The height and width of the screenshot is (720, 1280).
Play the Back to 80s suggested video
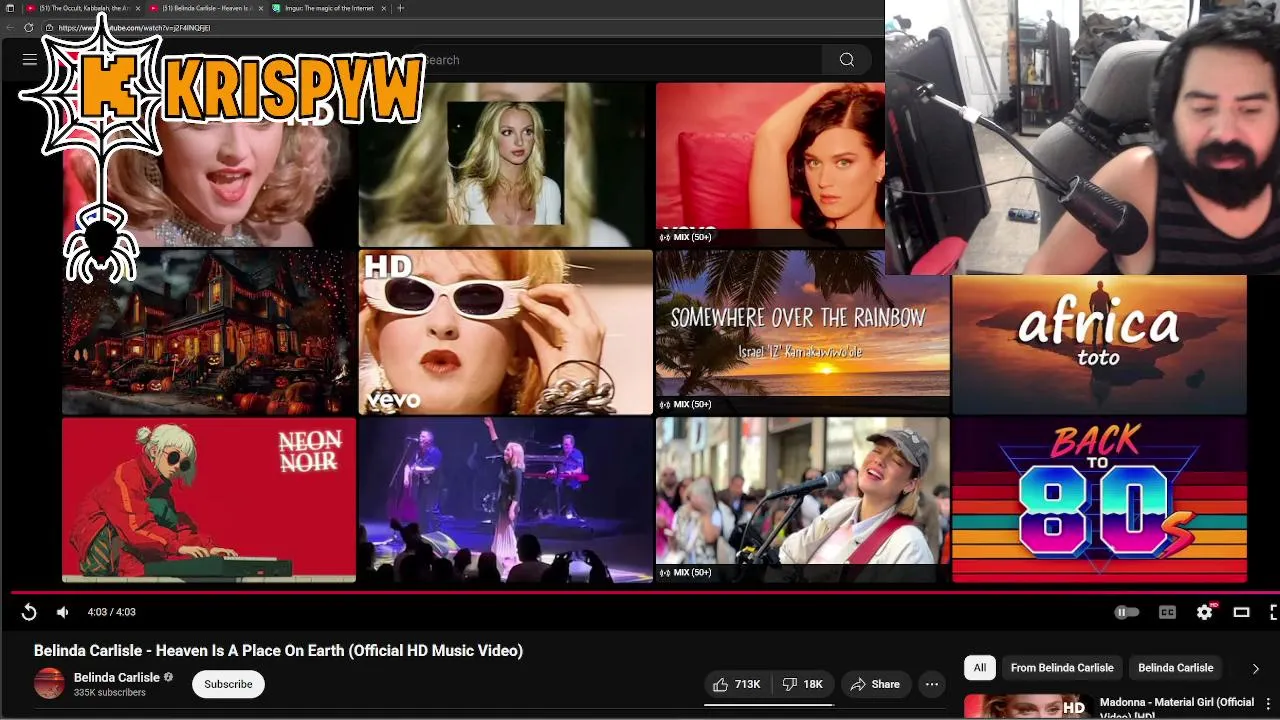tap(1099, 500)
